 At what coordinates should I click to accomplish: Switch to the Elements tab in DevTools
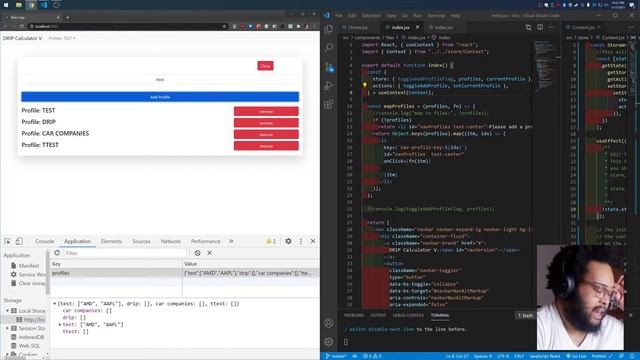[111, 241]
